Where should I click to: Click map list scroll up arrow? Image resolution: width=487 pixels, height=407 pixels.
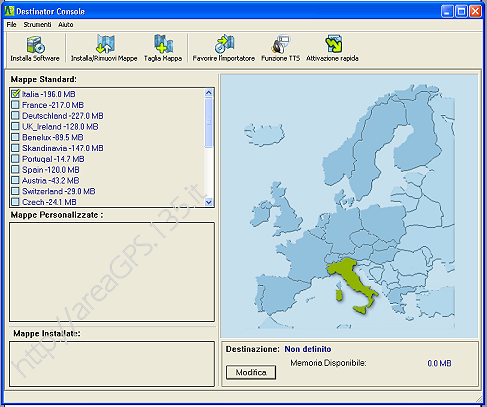209,93
